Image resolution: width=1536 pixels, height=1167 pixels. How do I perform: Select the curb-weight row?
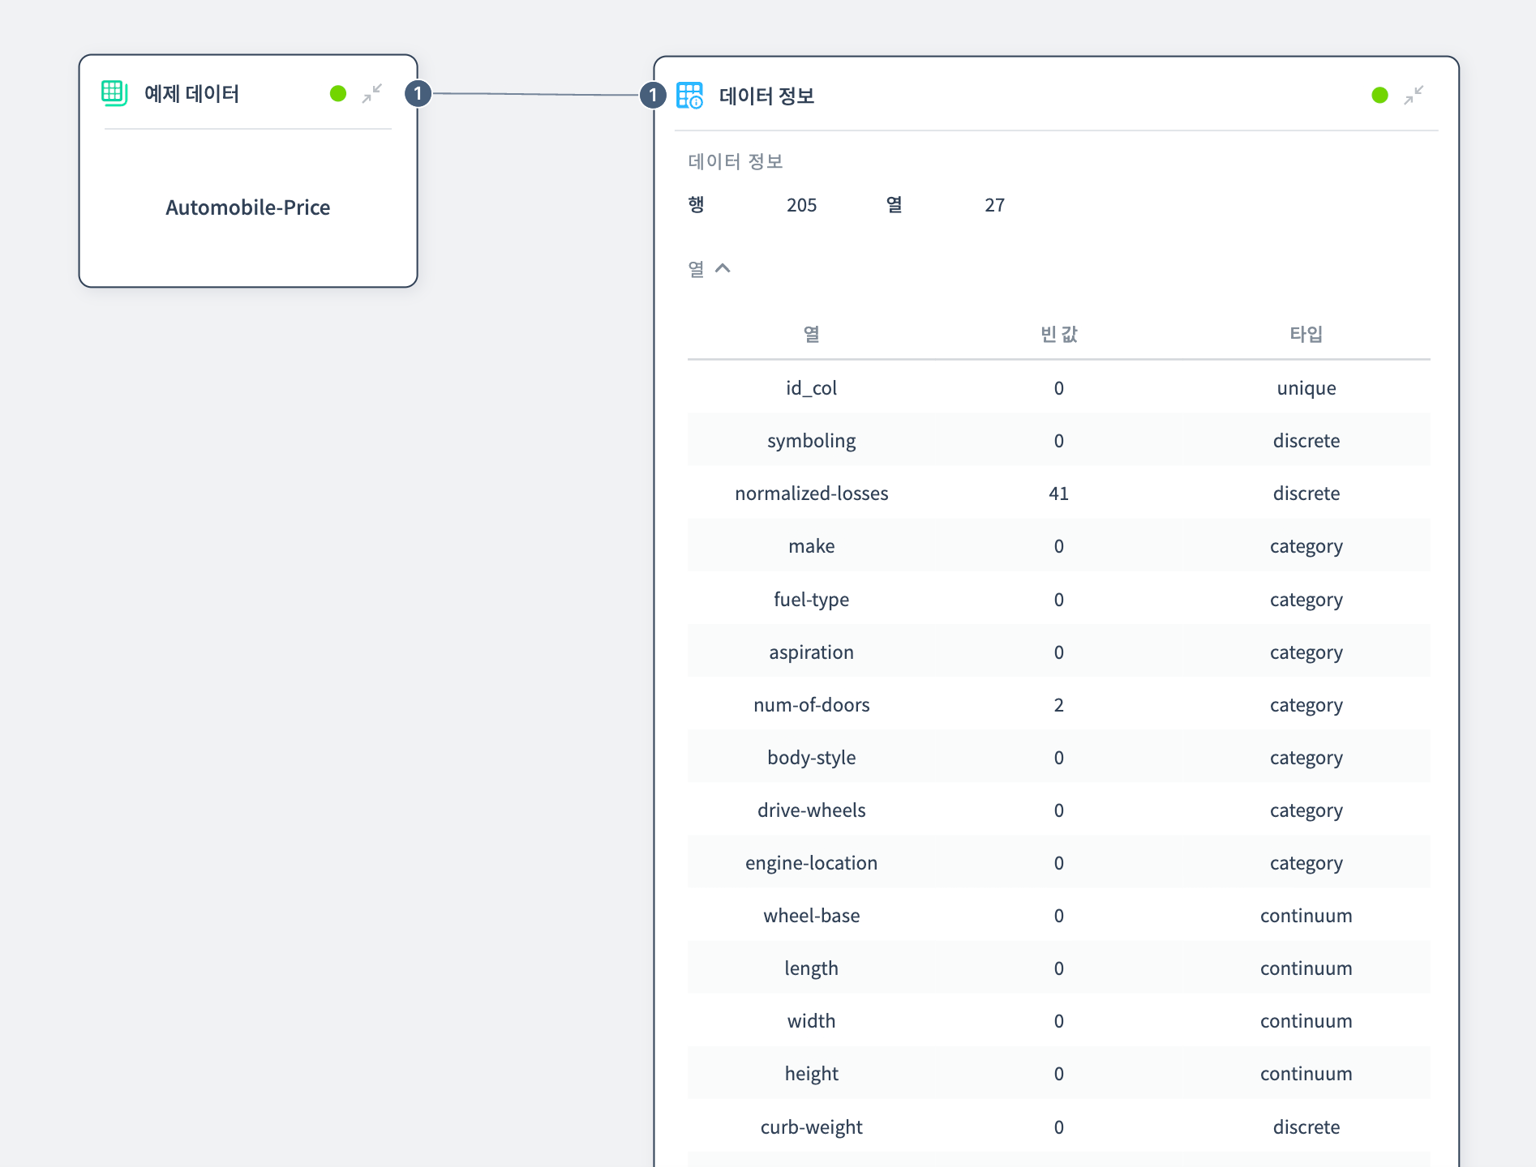(811, 1126)
